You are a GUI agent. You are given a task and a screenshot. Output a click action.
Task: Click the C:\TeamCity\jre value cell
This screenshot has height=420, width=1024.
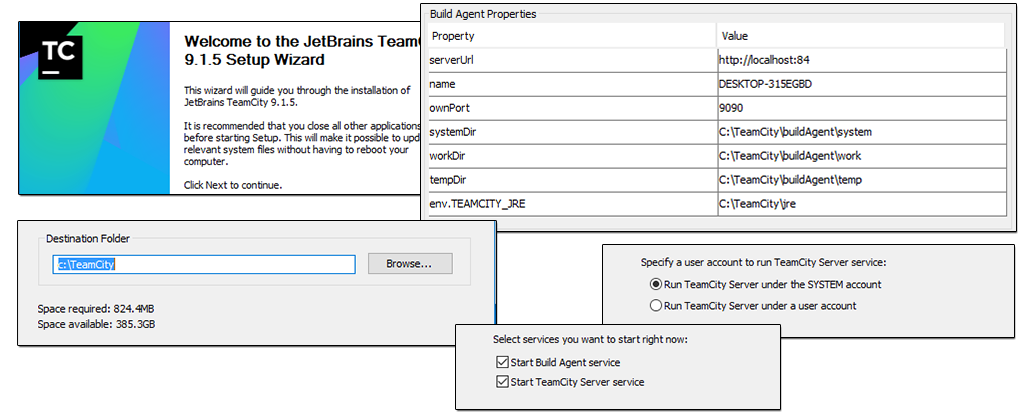pyautogui.click(x=861, y=204)
